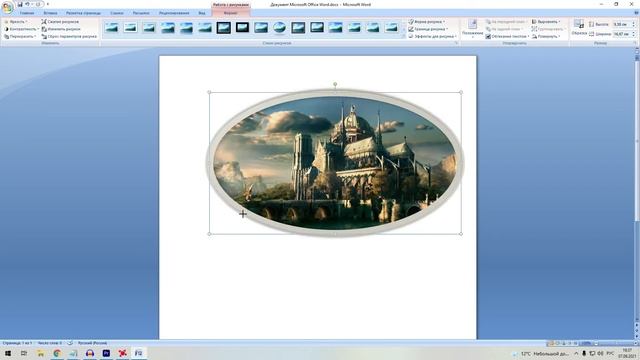Open the Office button menu
This screenshot has height=360, width=640.
pyautogui.click(x=7, y=7)
